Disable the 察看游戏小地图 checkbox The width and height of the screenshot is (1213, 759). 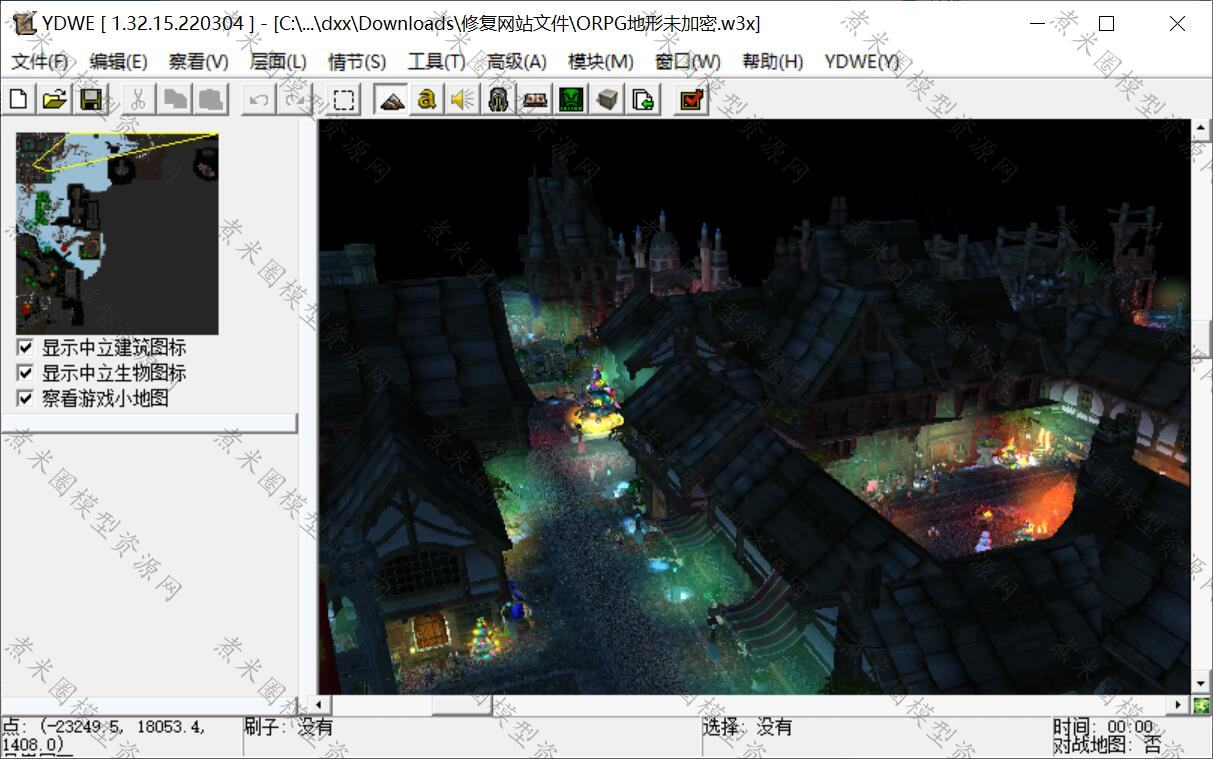coord(25,398)
